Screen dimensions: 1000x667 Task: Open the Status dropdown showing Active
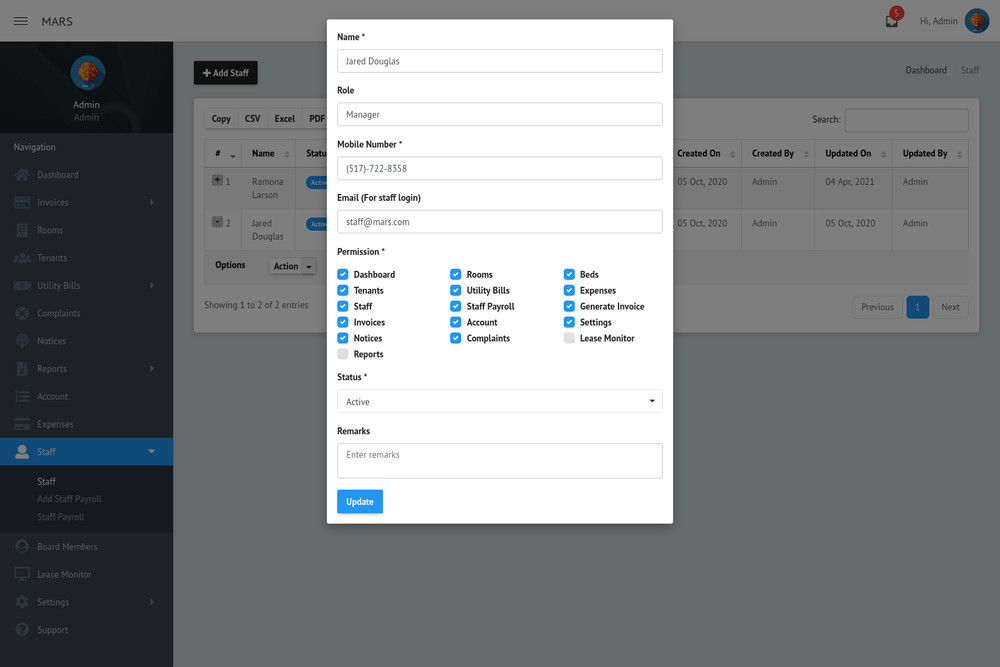[498, 400]
